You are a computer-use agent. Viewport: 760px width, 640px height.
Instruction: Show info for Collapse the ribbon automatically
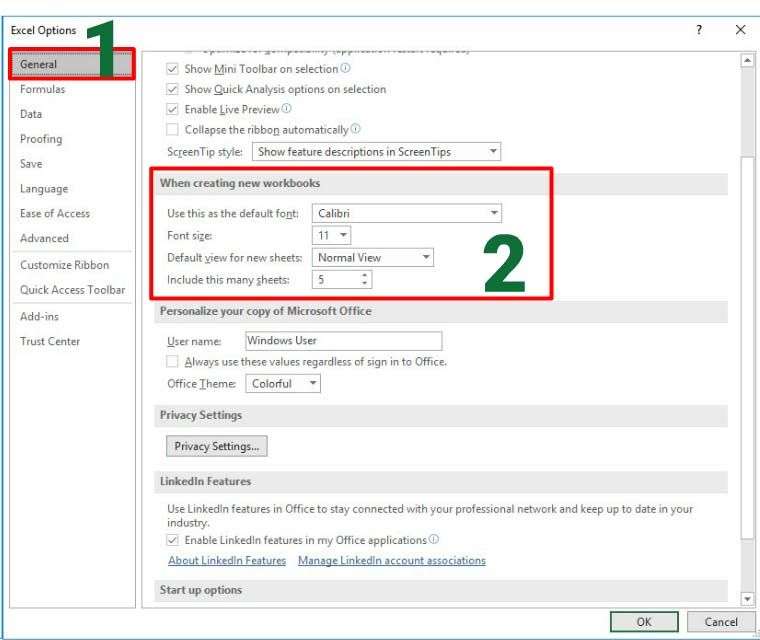coord(355,129)
